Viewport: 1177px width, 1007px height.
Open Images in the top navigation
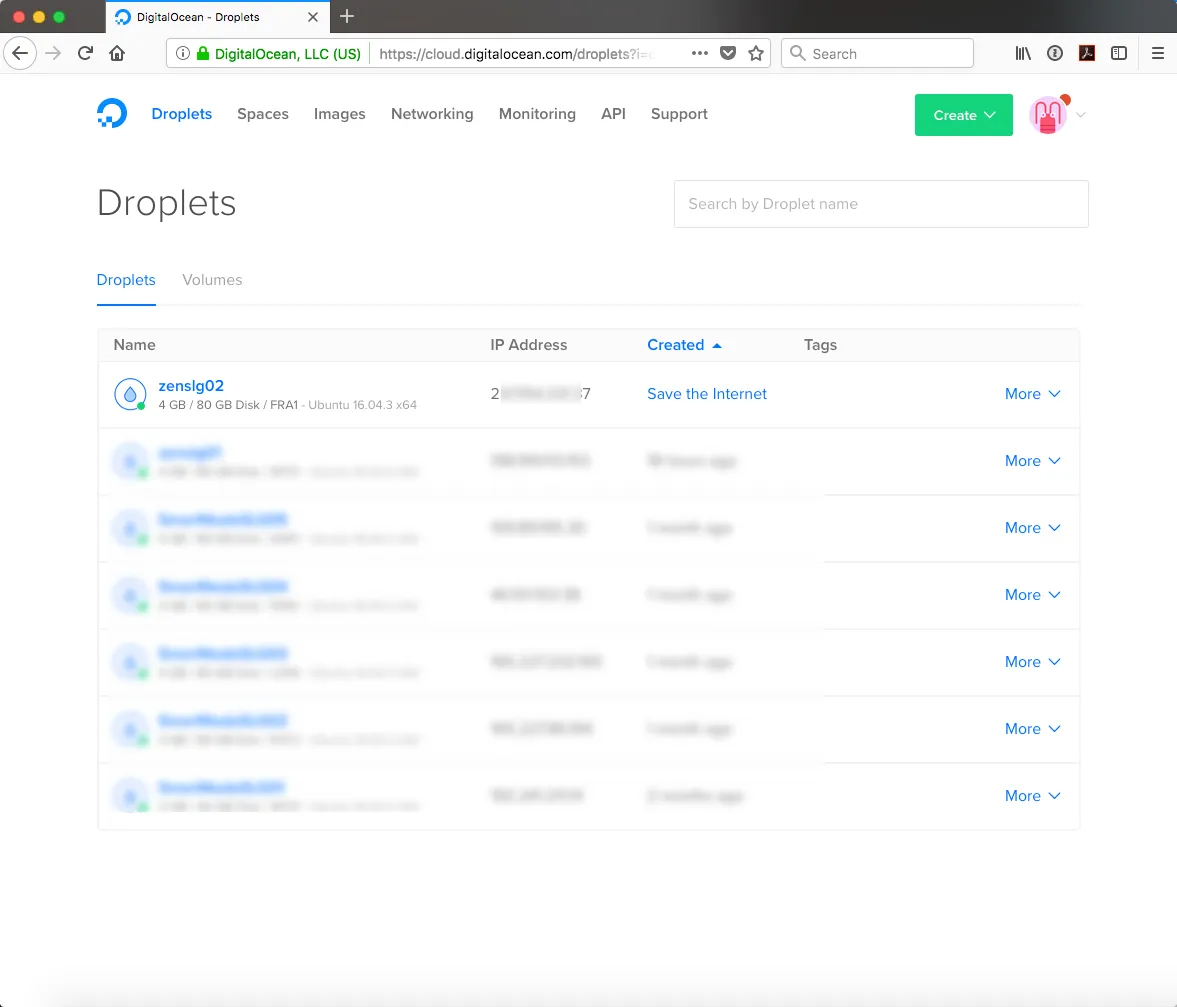339,114
